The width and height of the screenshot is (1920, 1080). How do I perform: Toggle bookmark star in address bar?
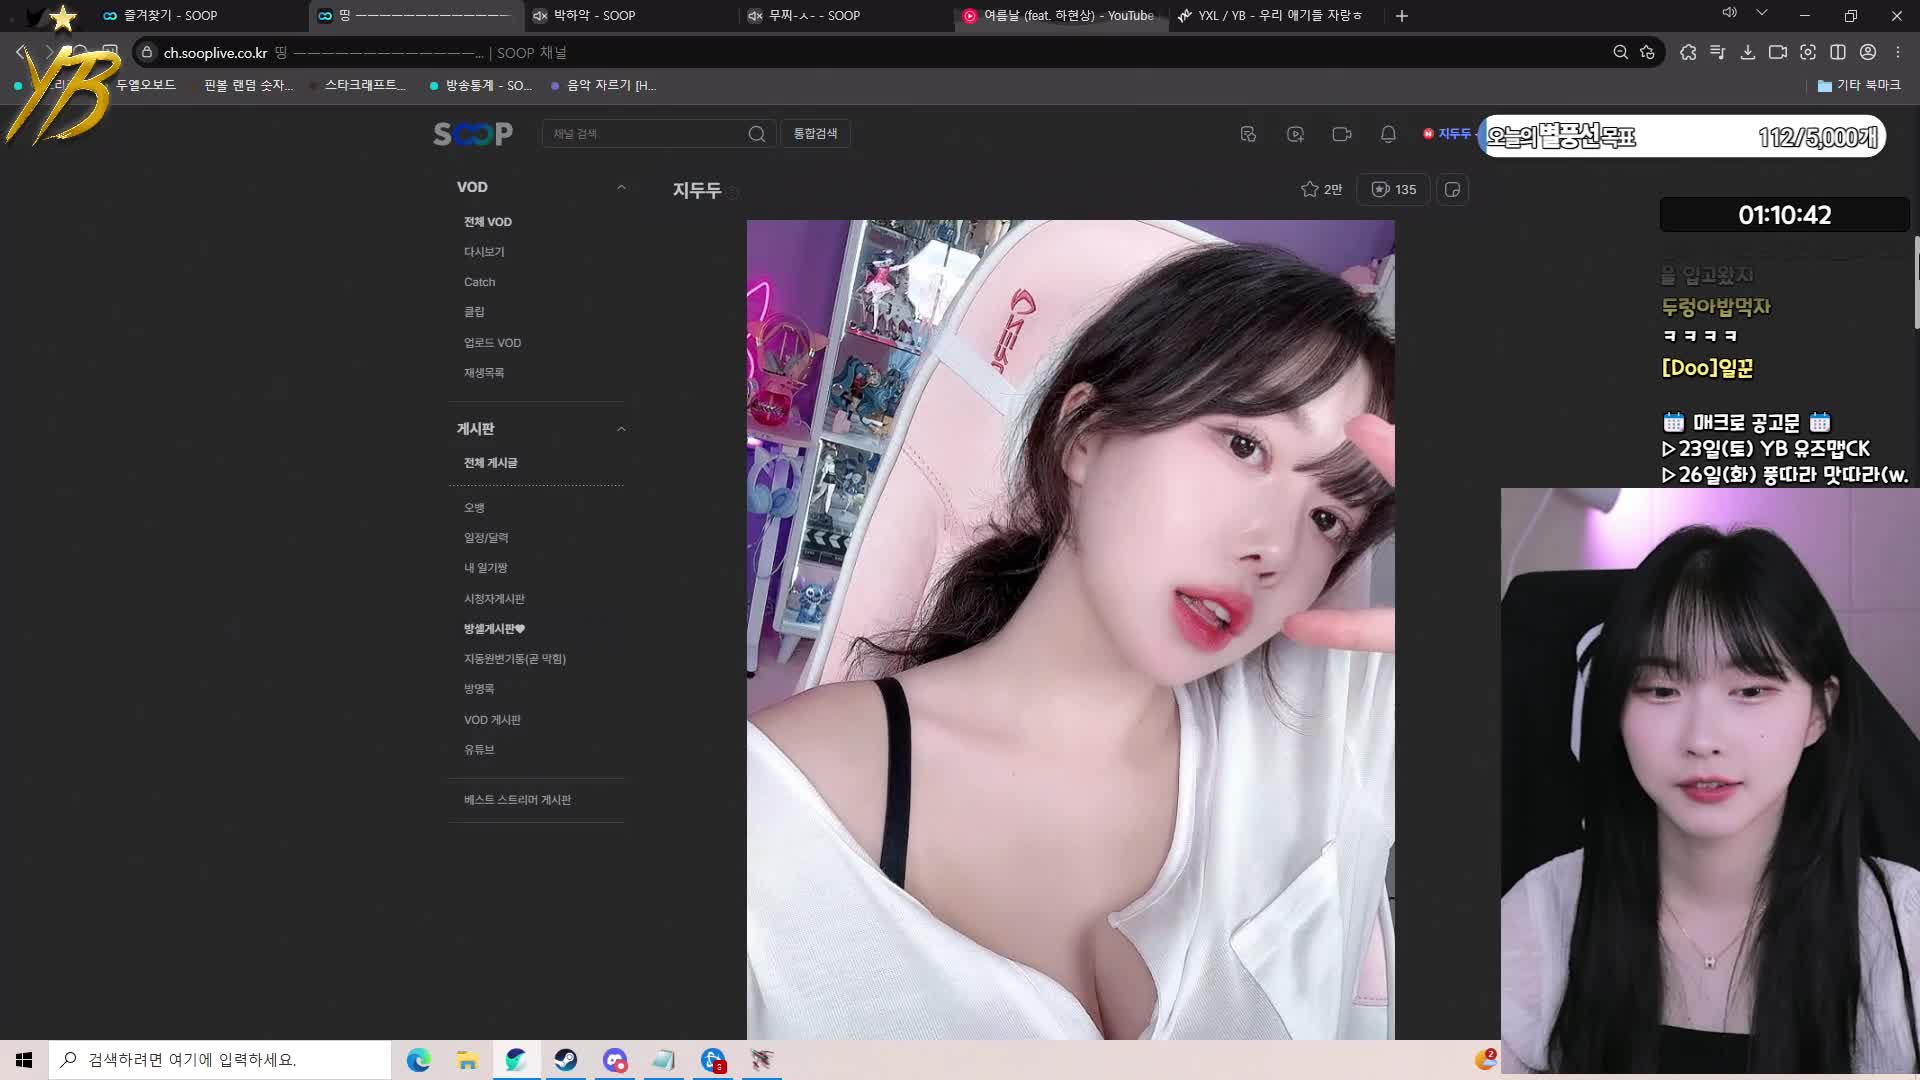(x=1648, y=52)
